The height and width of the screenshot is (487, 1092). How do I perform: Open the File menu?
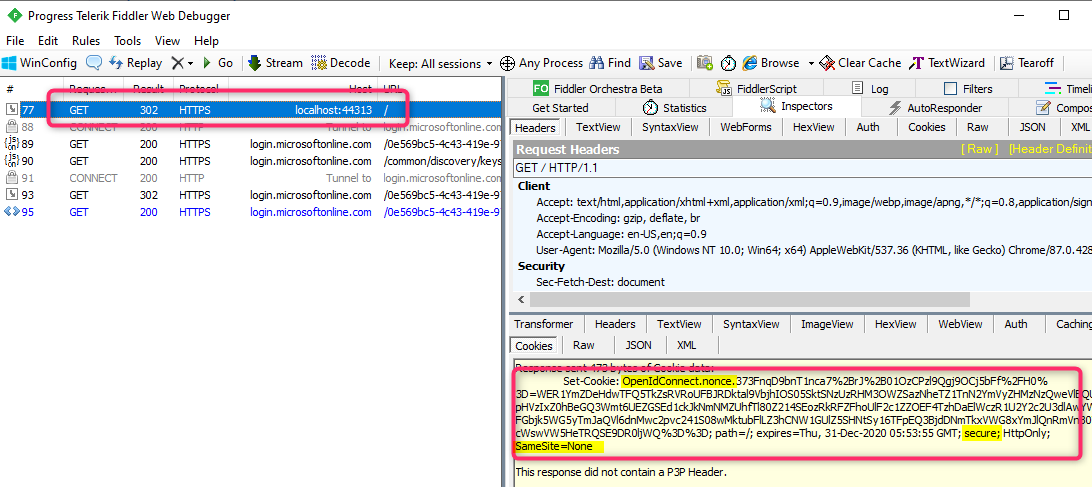point(15,40)
